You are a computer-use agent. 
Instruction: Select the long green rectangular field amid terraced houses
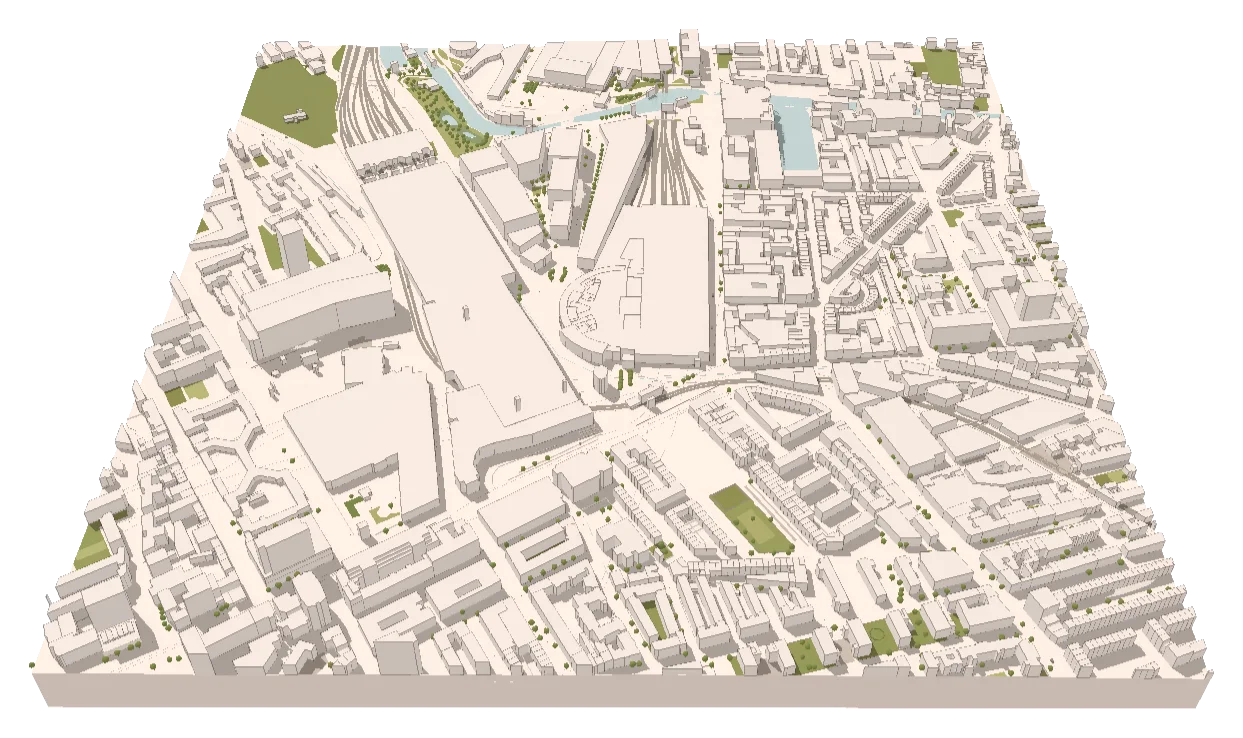(751, 518)
